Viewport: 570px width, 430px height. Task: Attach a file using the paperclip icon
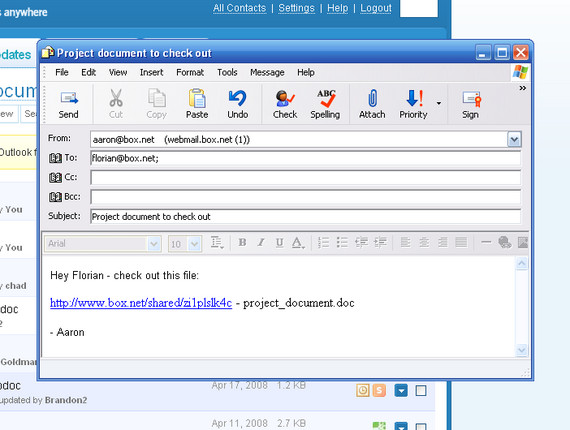tap(372, 104)
